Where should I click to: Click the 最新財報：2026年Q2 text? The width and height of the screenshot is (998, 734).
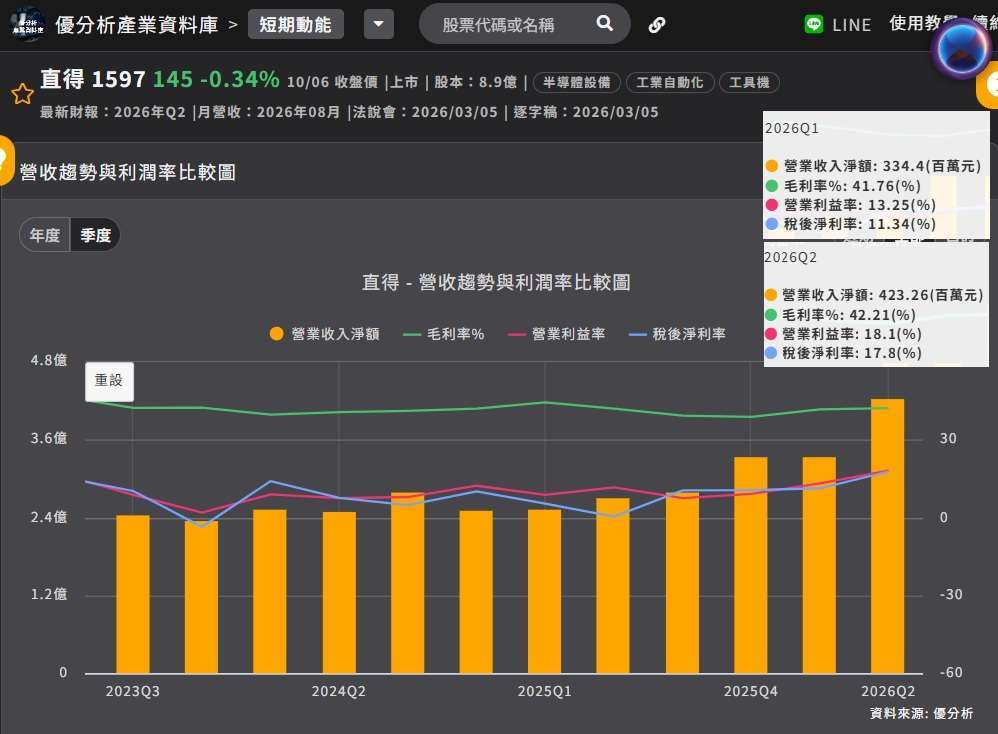coord(113,112)
